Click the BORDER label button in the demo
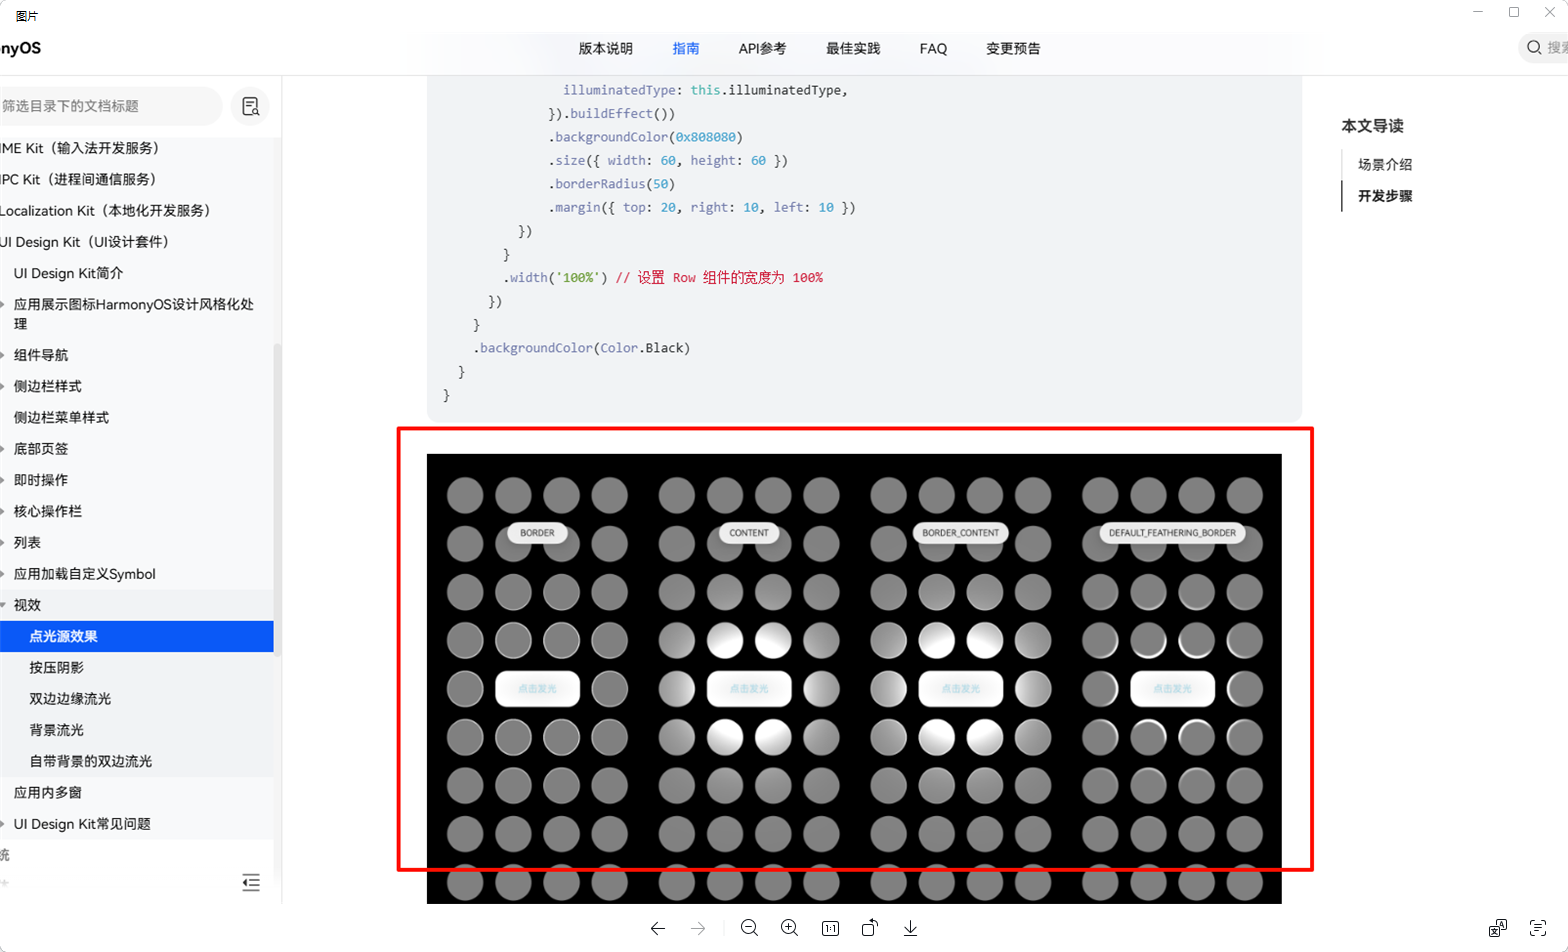The width and height of the screenshot is (1568, 952). pyautogui.click(x=537, y=533)
